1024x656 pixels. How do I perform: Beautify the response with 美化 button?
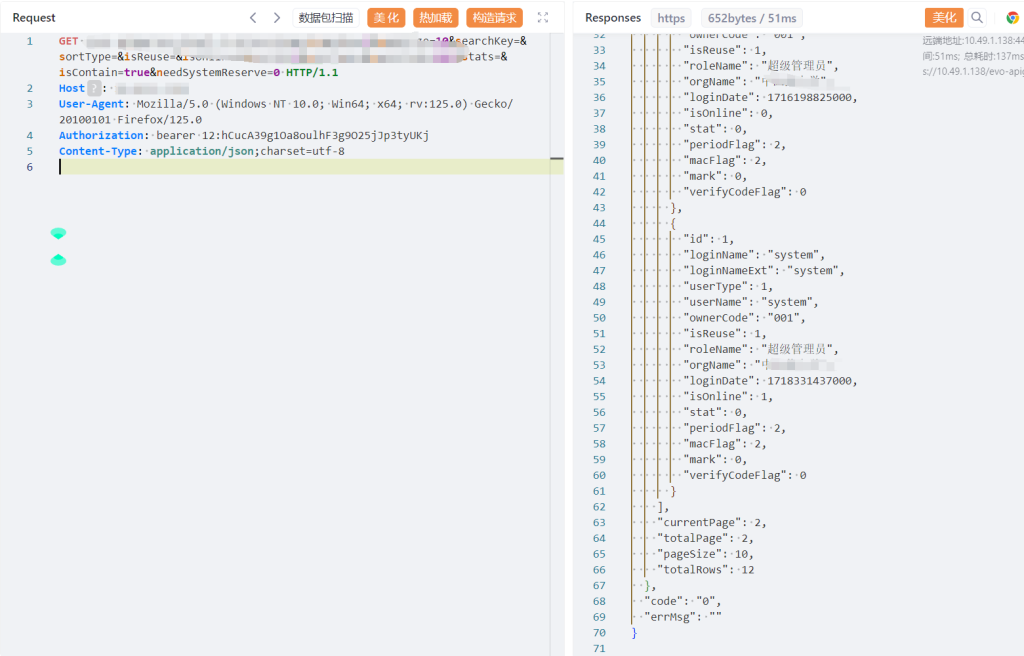(943, 18)
